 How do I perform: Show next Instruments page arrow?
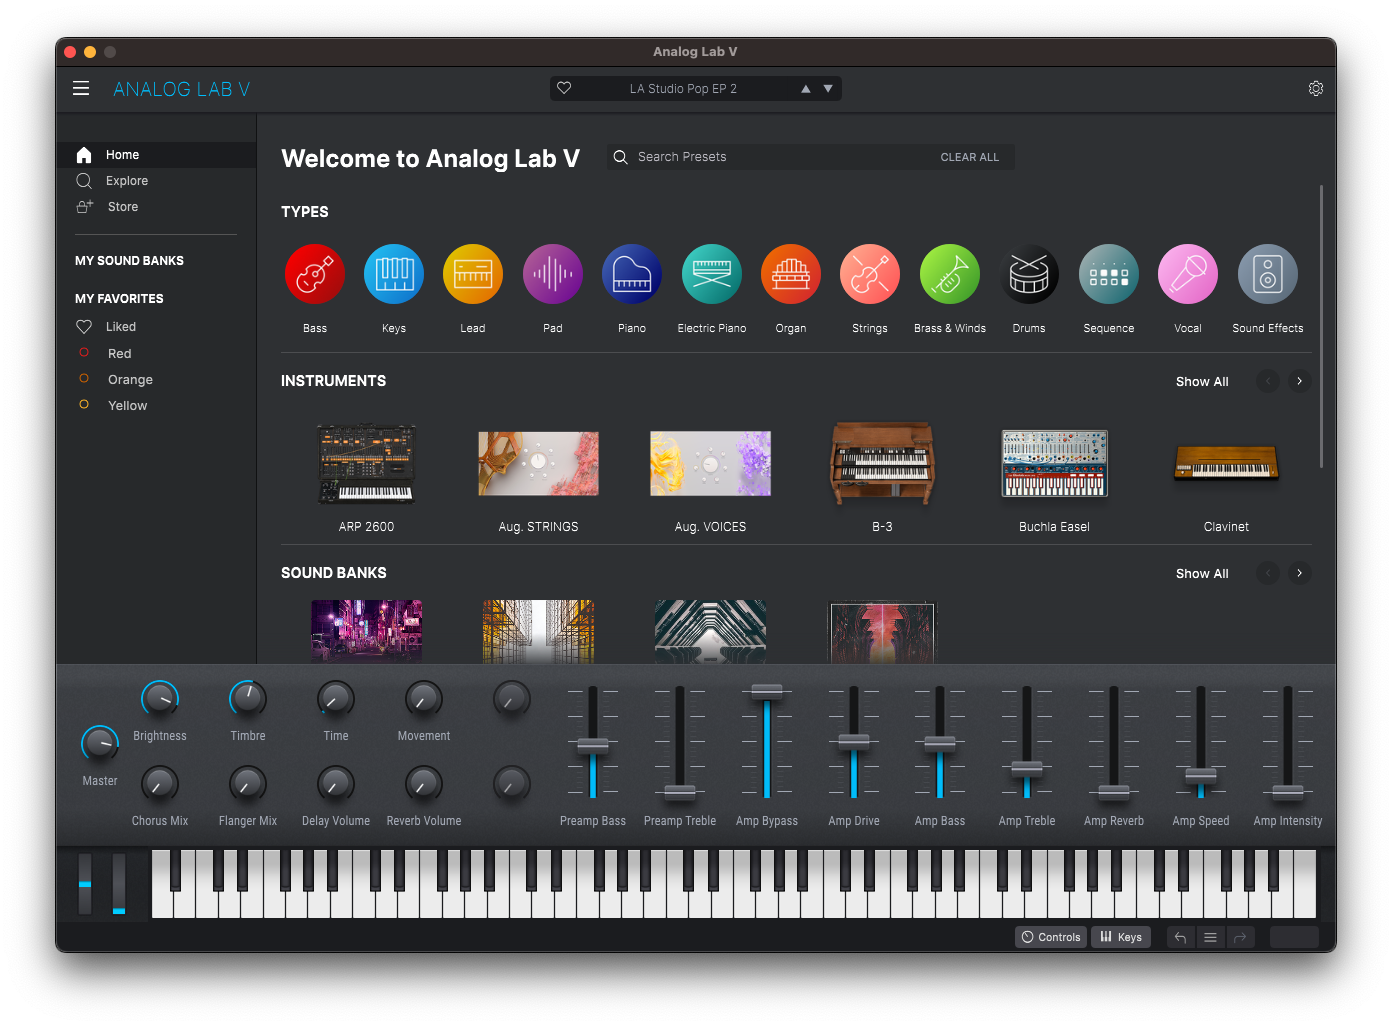click(1299, 381)
